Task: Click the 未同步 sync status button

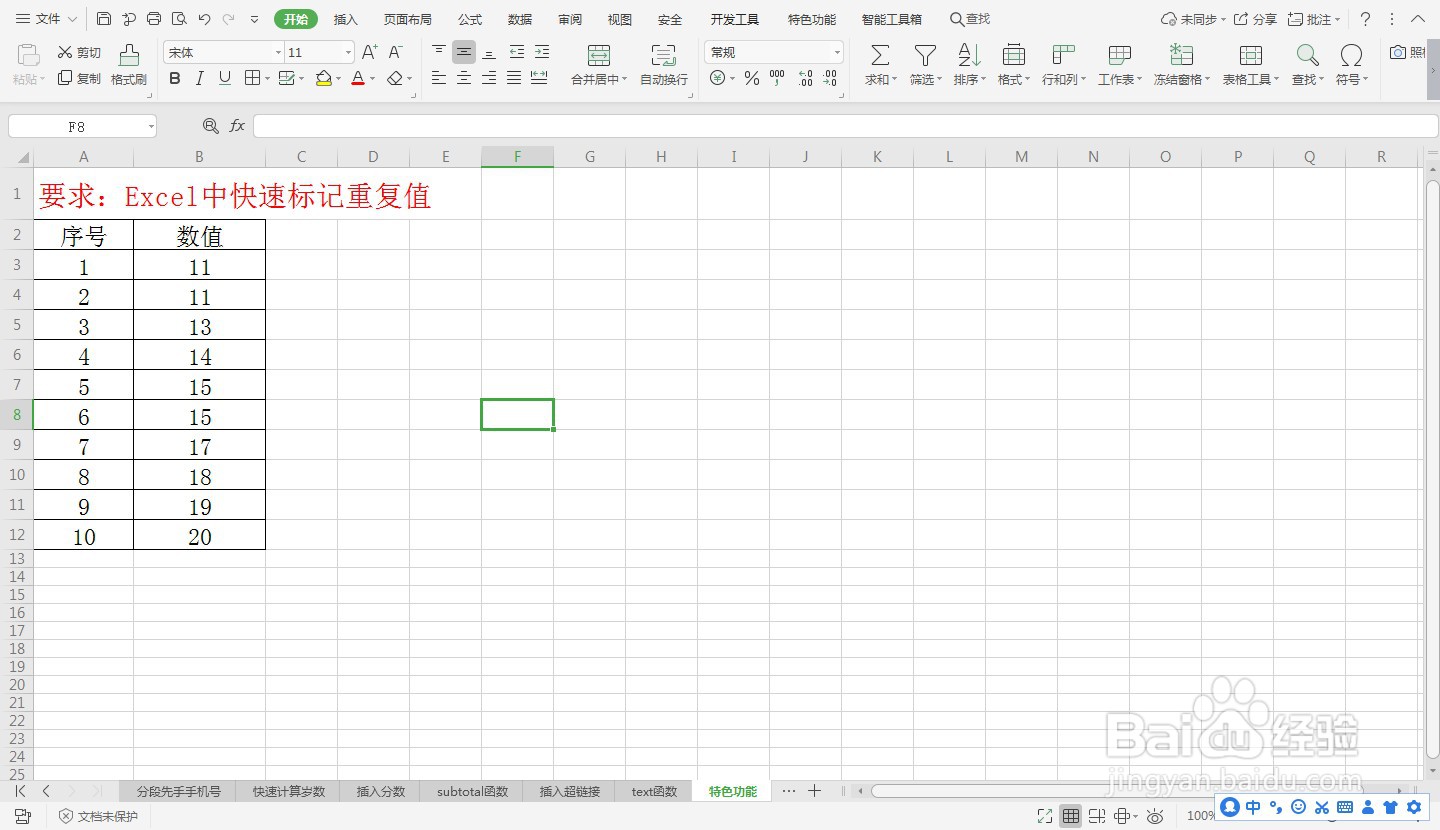Action: [x=1194, y=19]
